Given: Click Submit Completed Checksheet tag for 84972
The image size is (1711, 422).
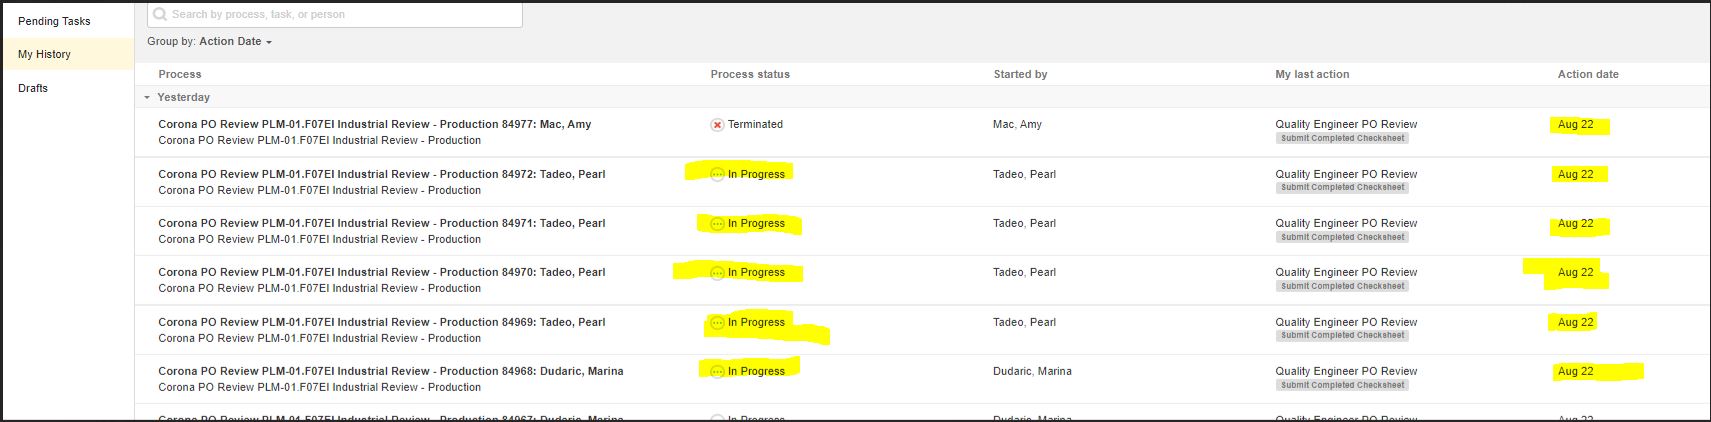Looking at the screenshot, I should [x=1342, y=188].
